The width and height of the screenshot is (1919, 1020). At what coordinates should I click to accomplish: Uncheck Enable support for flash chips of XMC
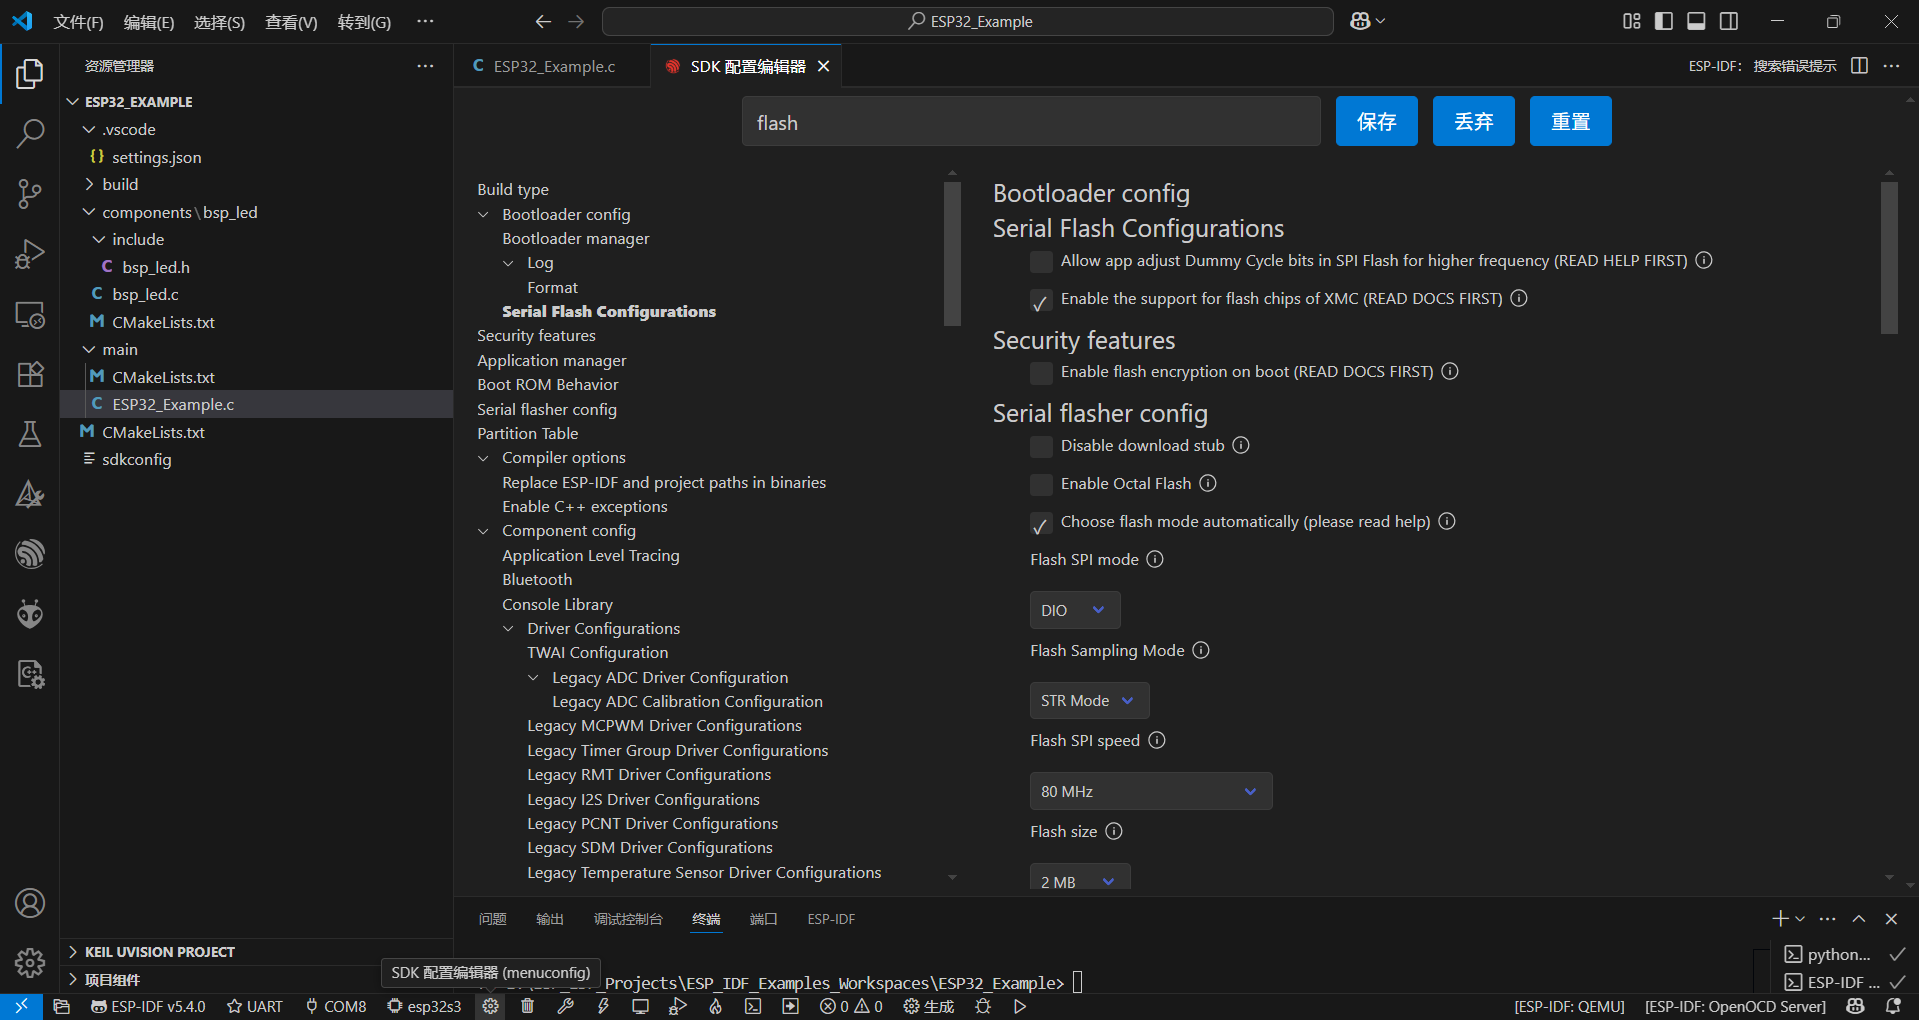(x=1041, y=299)
